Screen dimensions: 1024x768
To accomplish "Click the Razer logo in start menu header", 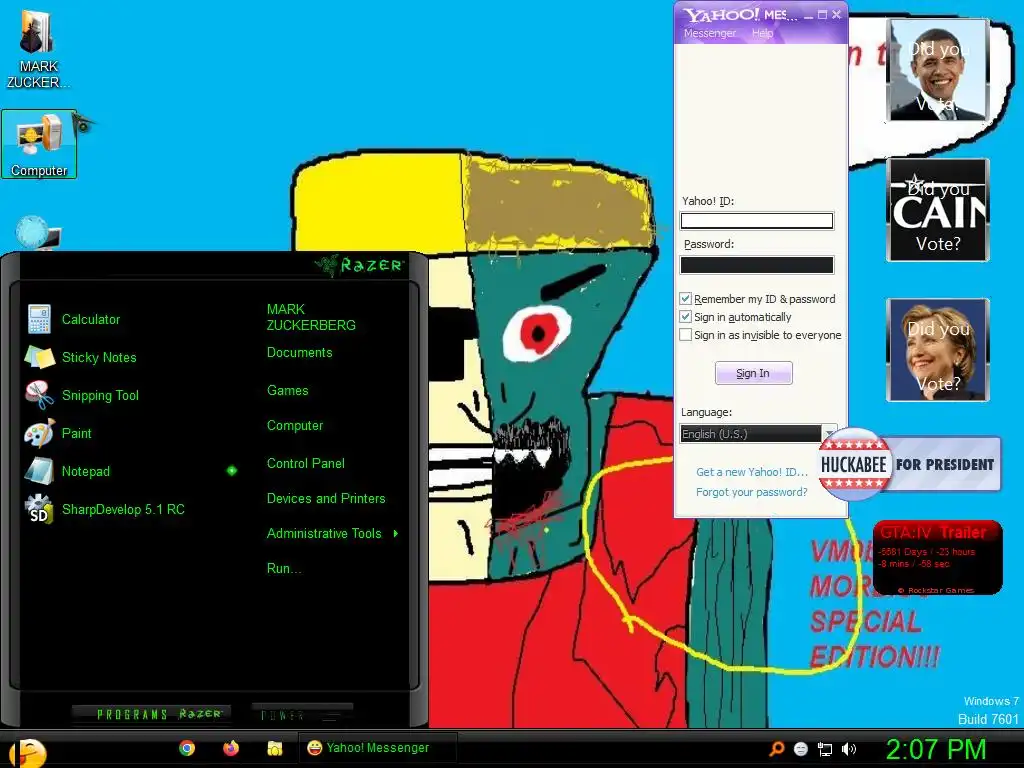I will (x=359, y=264).
